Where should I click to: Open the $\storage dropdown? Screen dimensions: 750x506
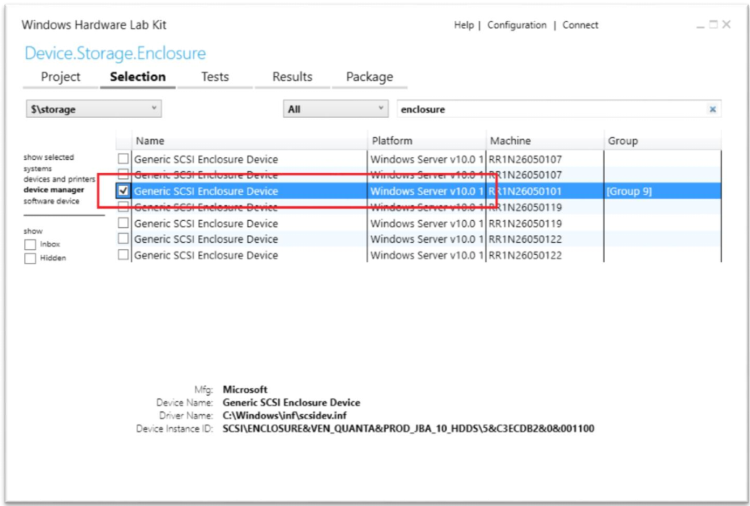tap(94, 109)
